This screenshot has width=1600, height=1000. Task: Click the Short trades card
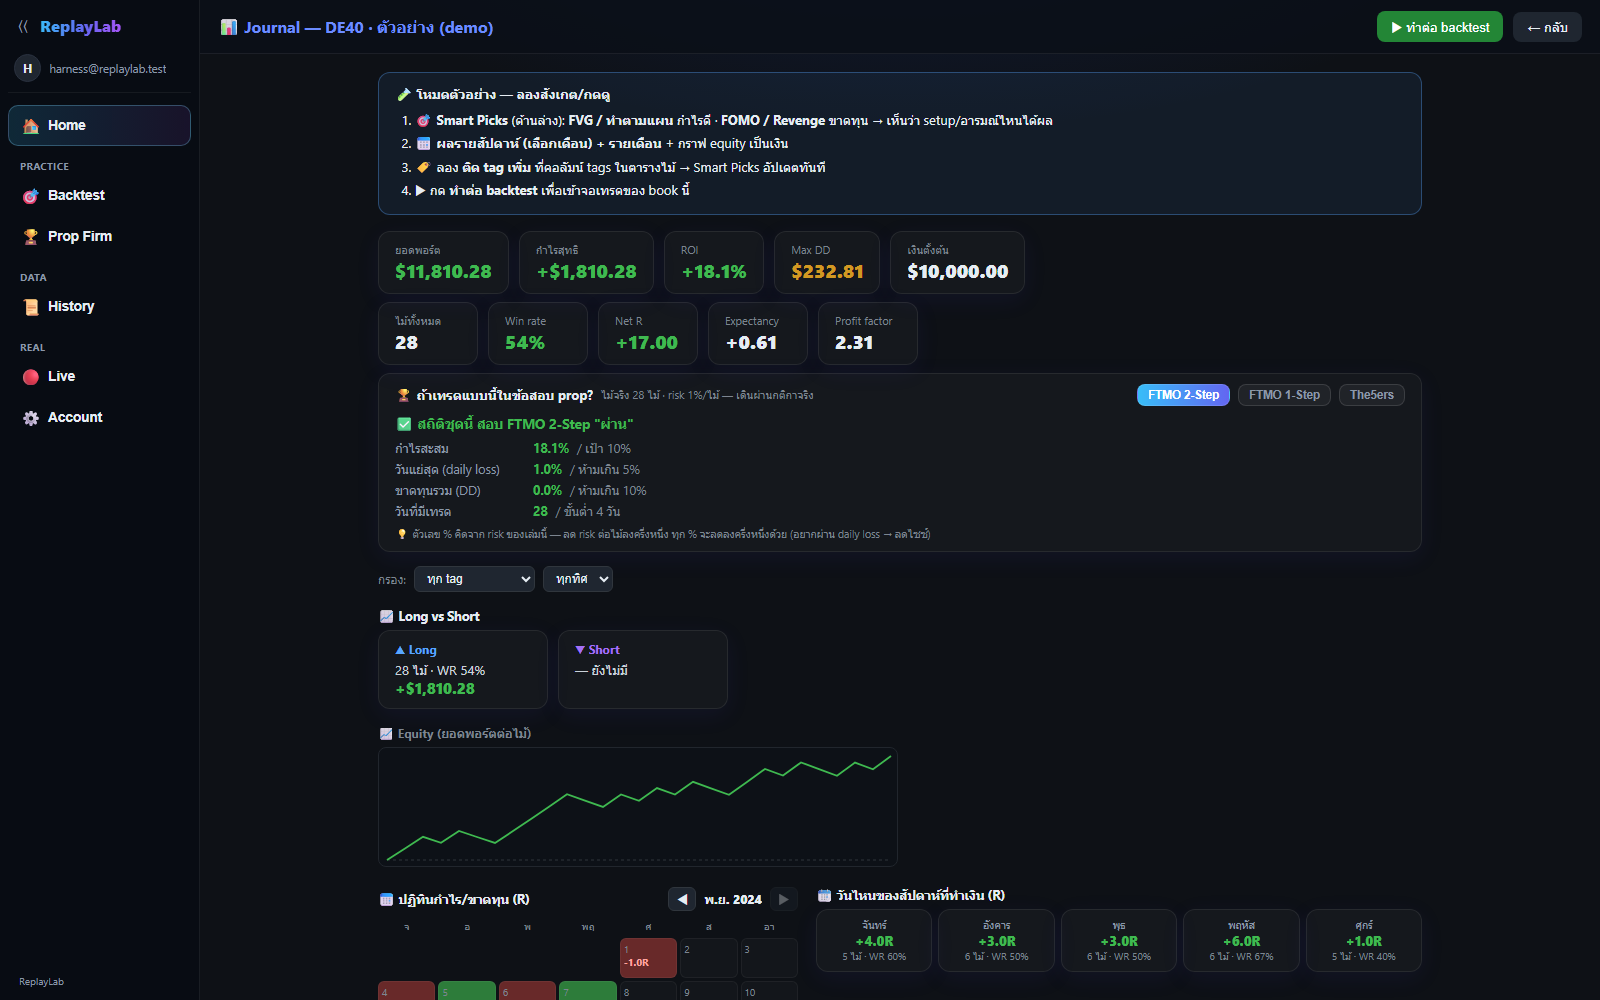pyautogui.click(x=643, y=669)
